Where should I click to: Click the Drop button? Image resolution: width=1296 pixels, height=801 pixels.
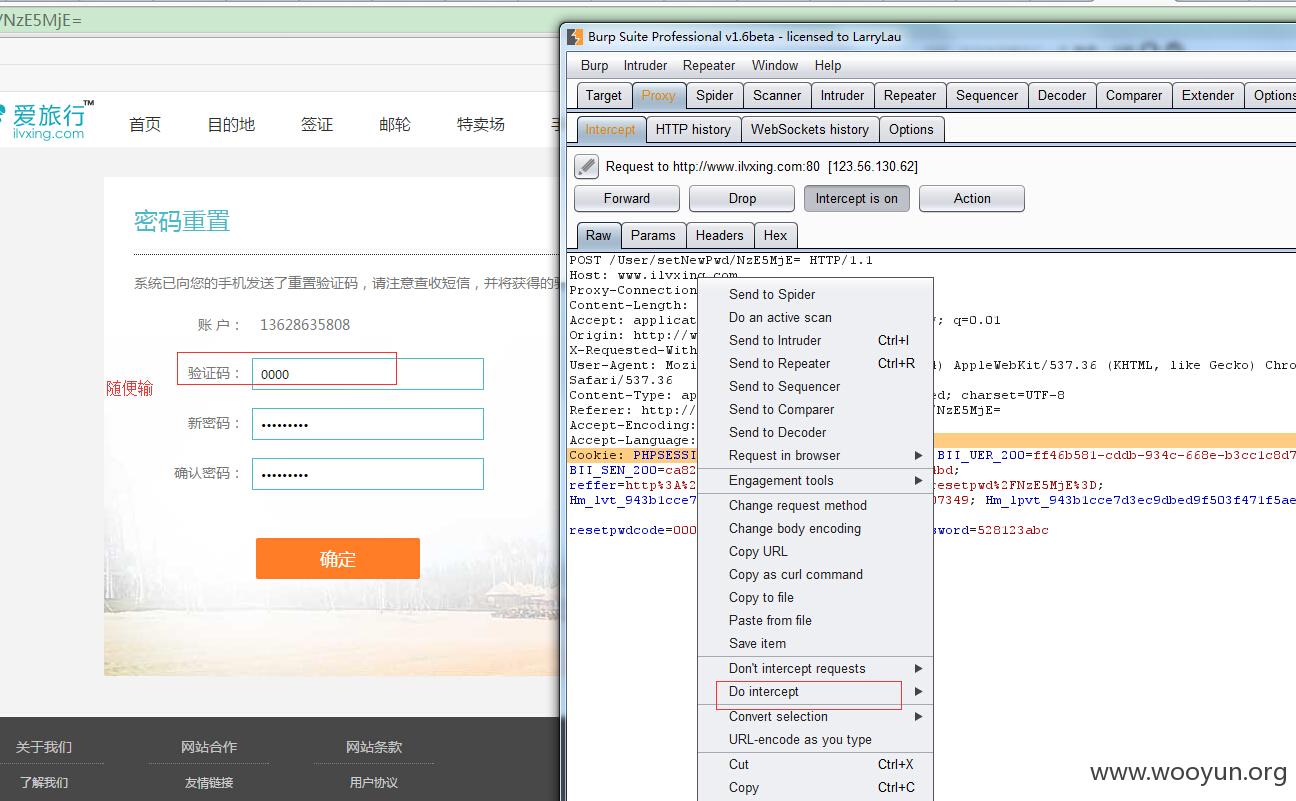pos(742,198)
